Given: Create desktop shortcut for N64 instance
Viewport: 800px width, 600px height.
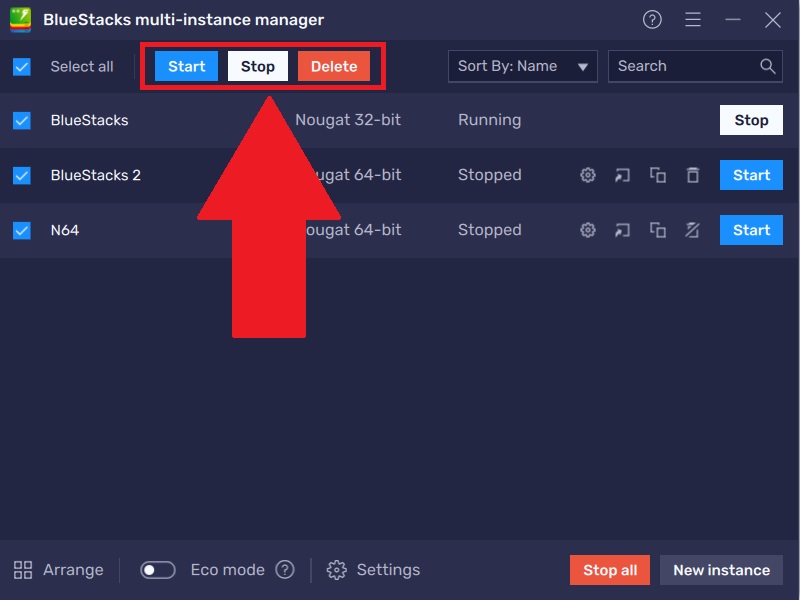Looking at the screenshot, I should click(623, 230).
